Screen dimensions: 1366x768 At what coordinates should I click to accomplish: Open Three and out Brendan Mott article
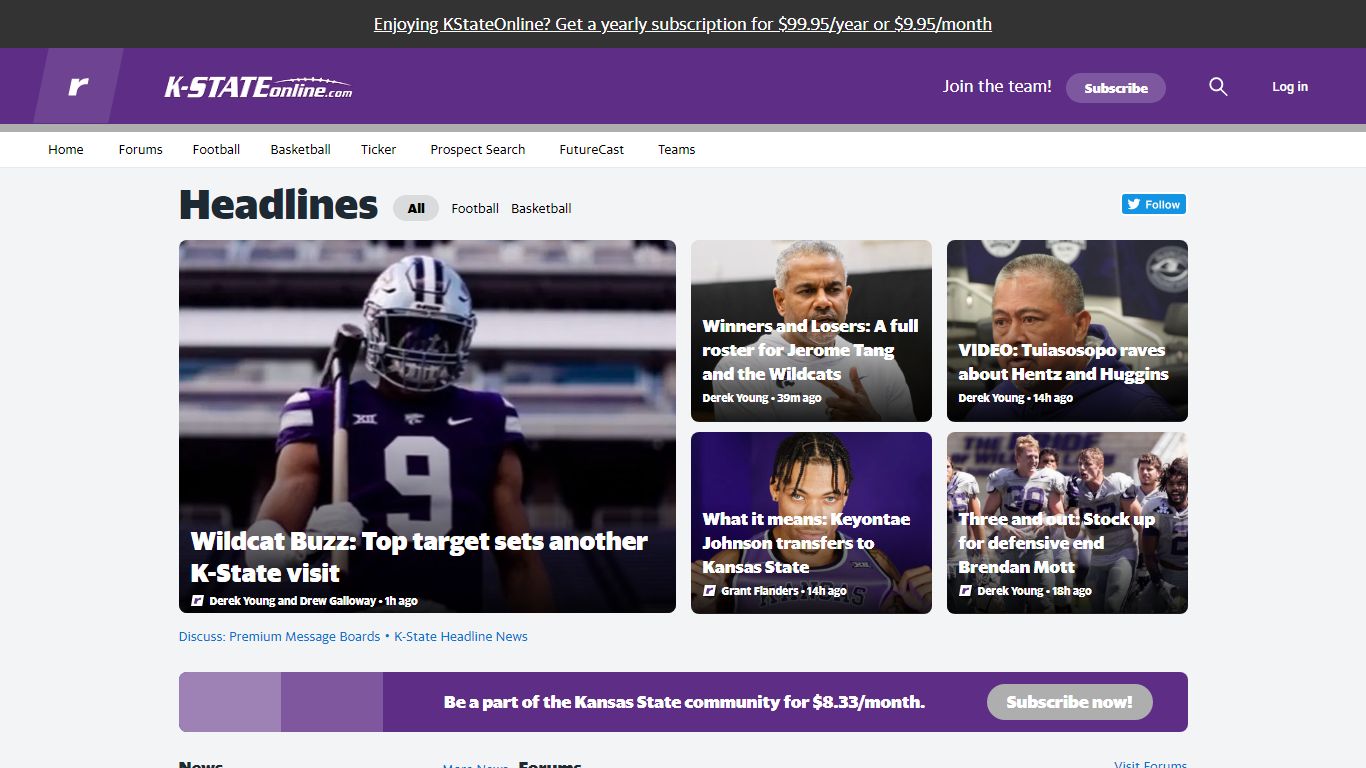pyautogui.click(x=1067, y=523)
